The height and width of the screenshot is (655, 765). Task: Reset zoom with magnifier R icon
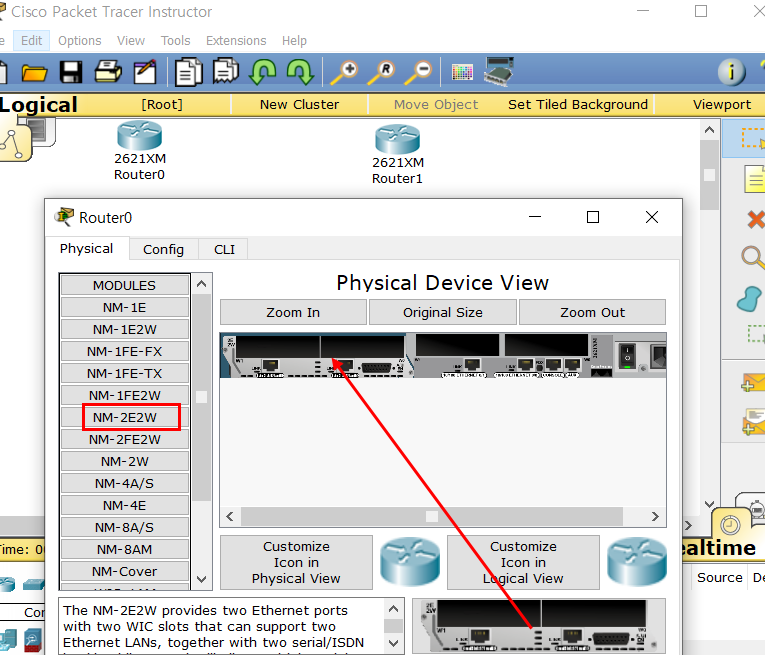382,73
